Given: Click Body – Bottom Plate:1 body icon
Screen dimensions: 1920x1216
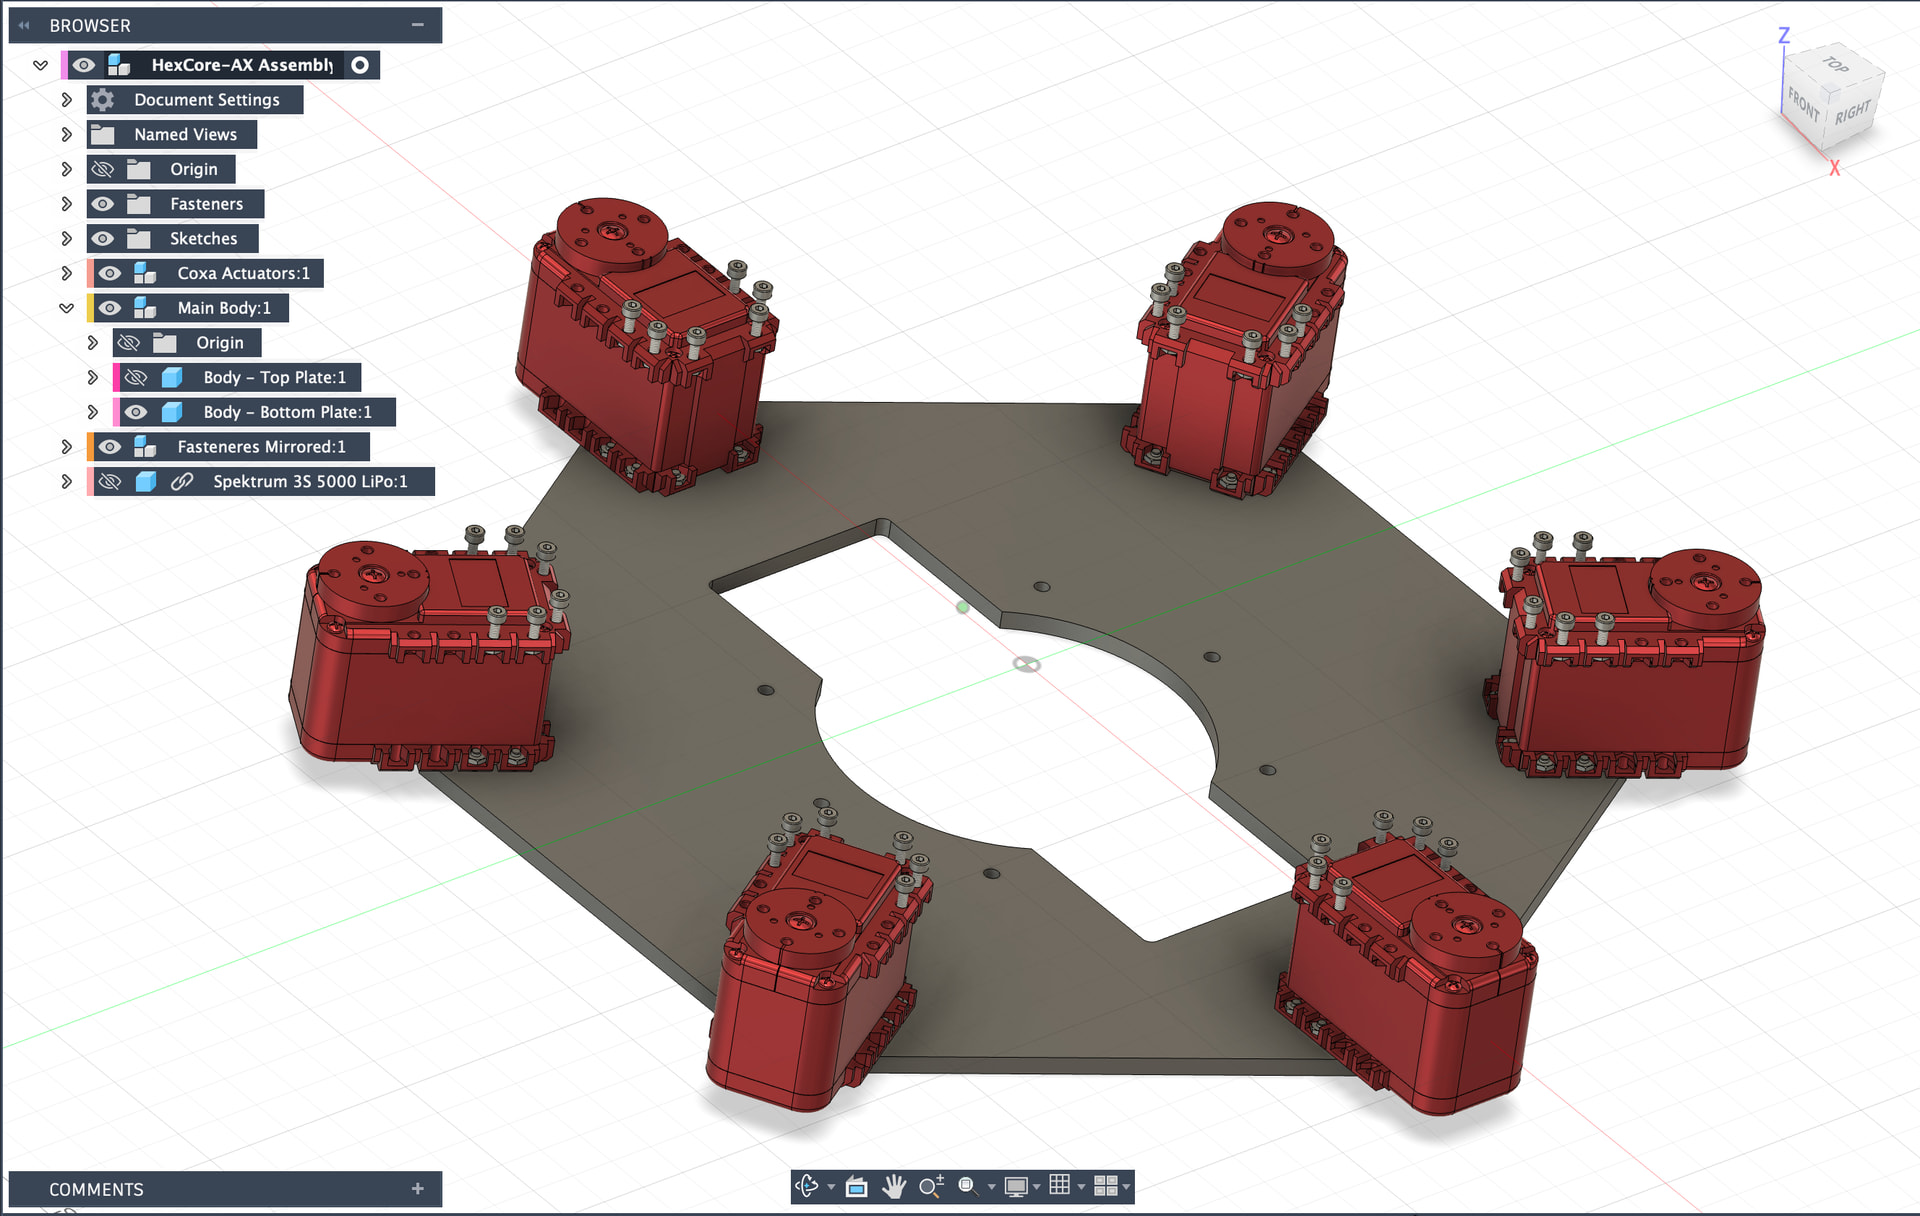Looking at the screenshot, I should tap(172, 412).
